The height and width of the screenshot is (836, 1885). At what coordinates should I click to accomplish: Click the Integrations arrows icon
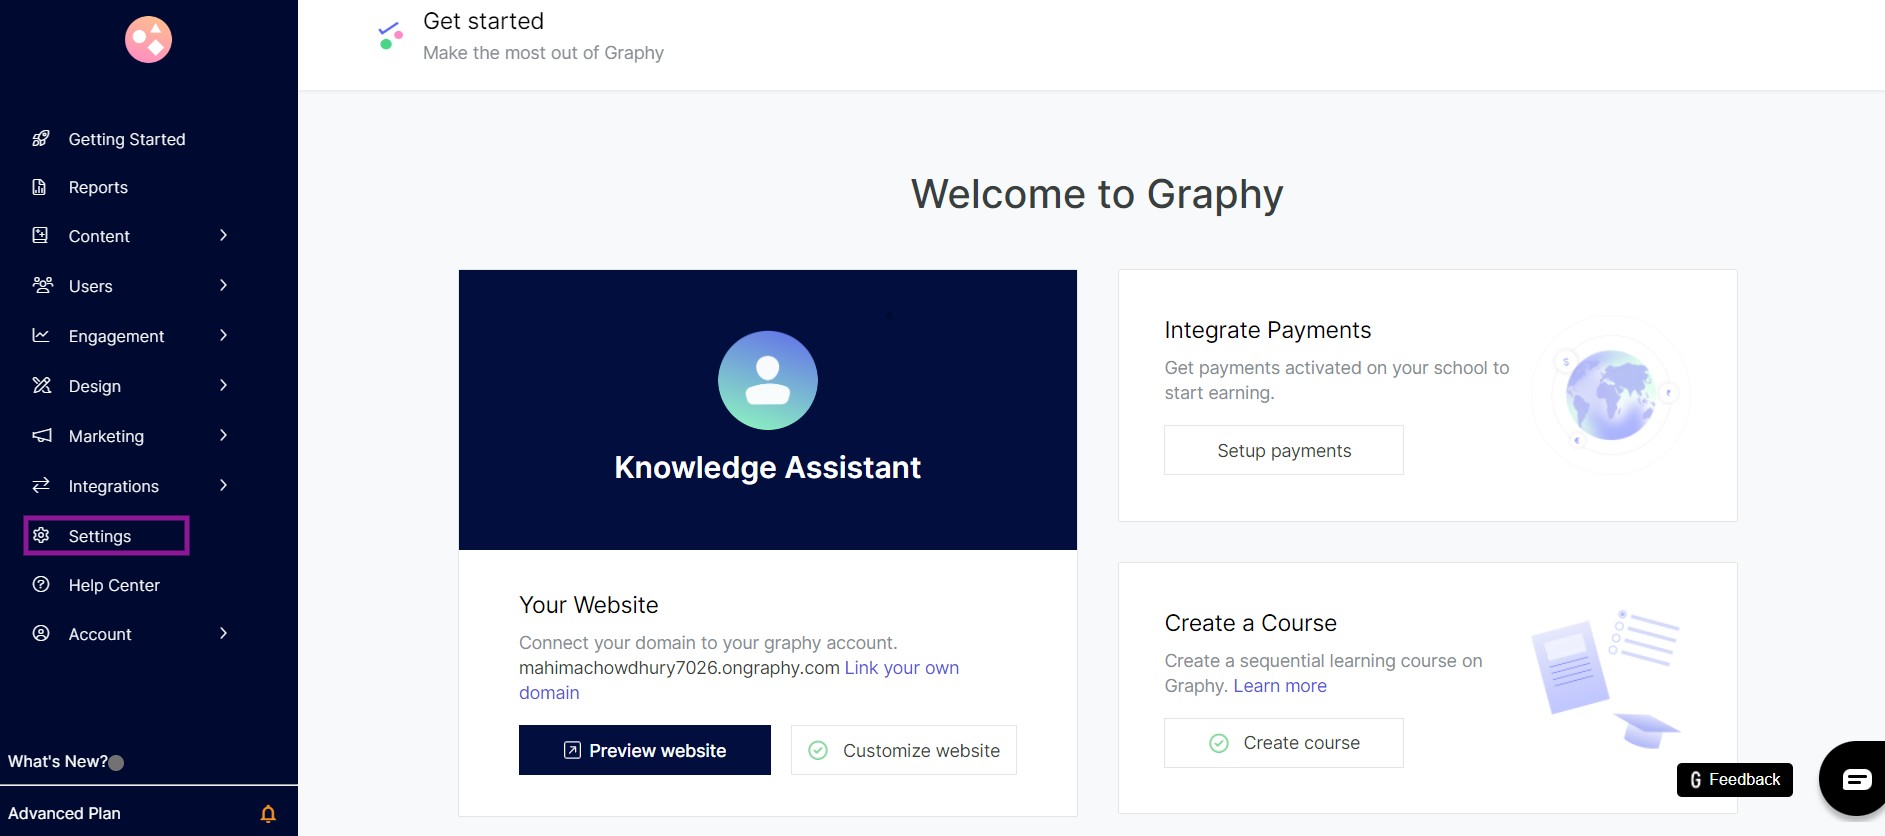(41, 485)
